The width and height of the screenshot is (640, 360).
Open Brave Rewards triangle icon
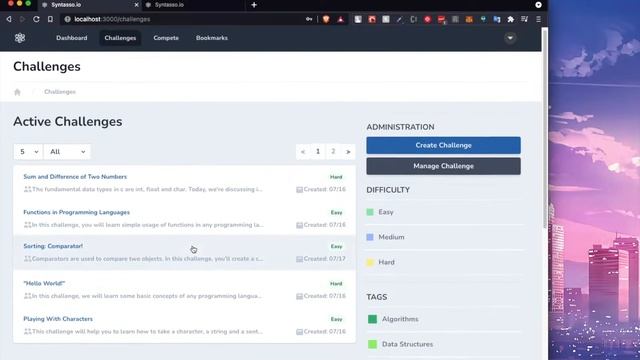(340, 19)
